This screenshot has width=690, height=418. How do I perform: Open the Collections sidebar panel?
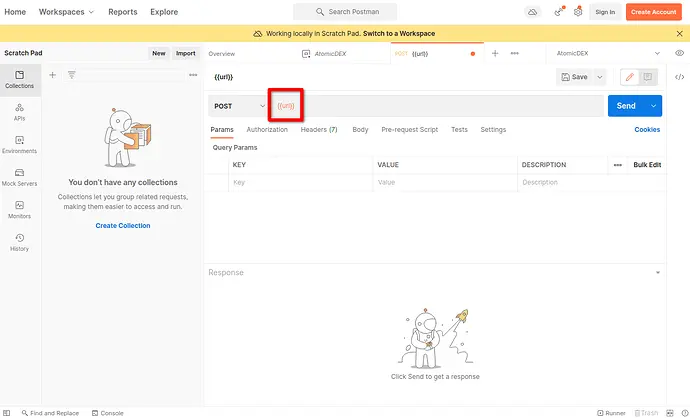coord(19,79)
